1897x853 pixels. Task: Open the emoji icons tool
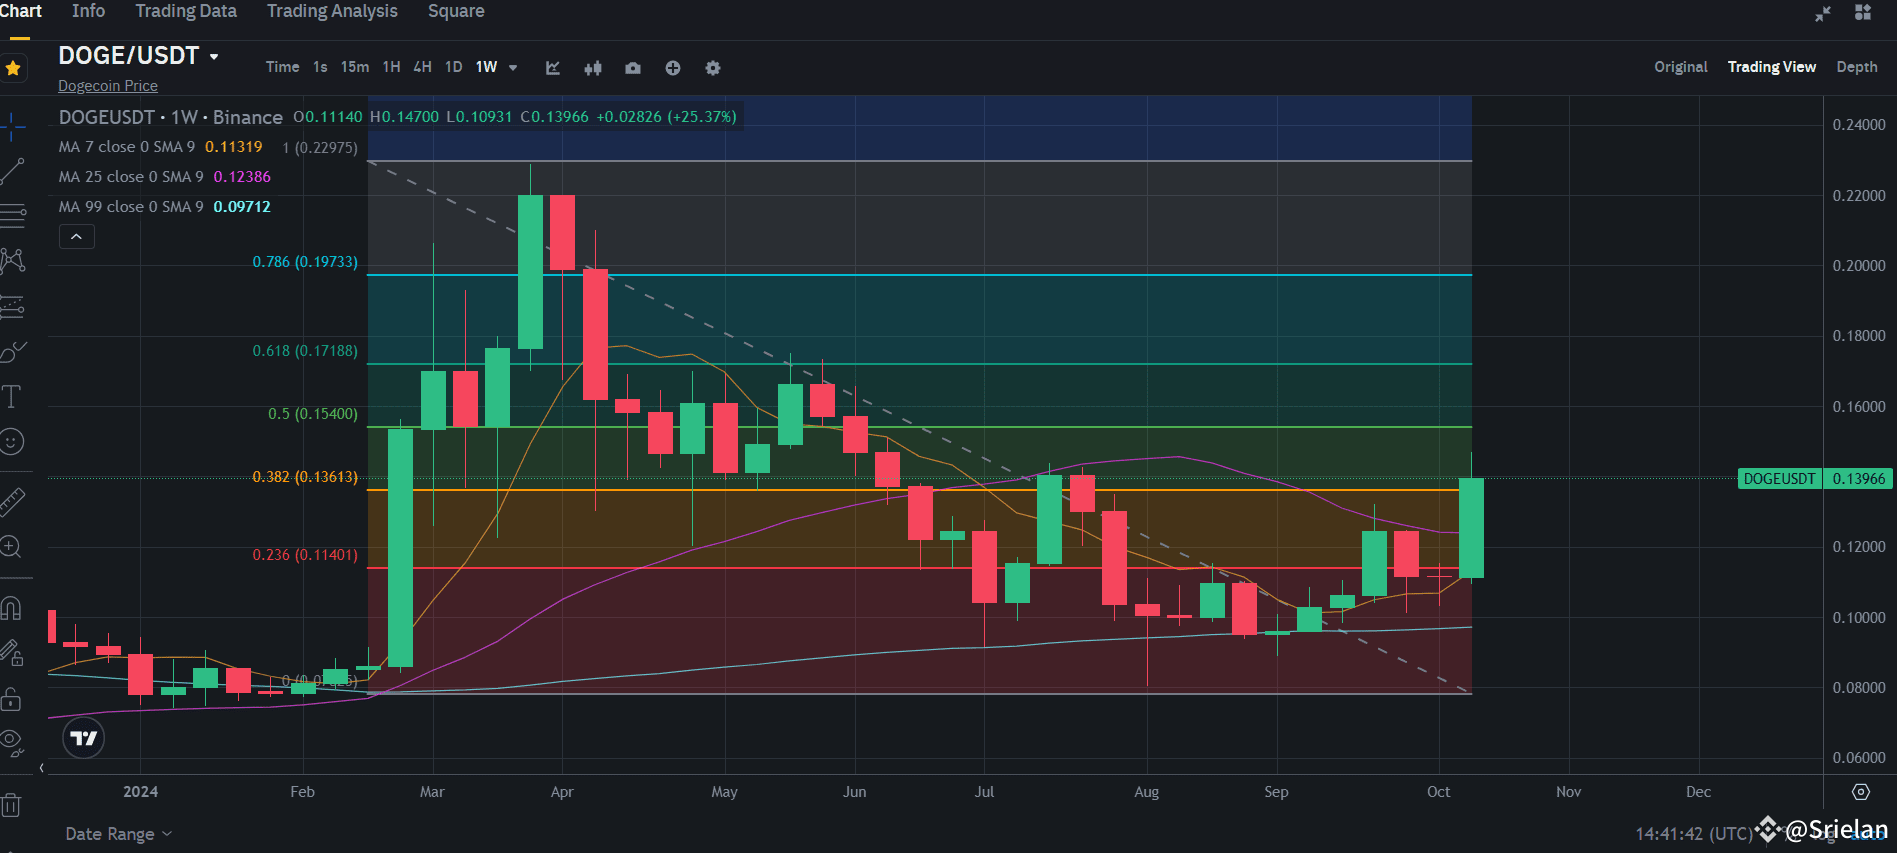coord(13,441)
